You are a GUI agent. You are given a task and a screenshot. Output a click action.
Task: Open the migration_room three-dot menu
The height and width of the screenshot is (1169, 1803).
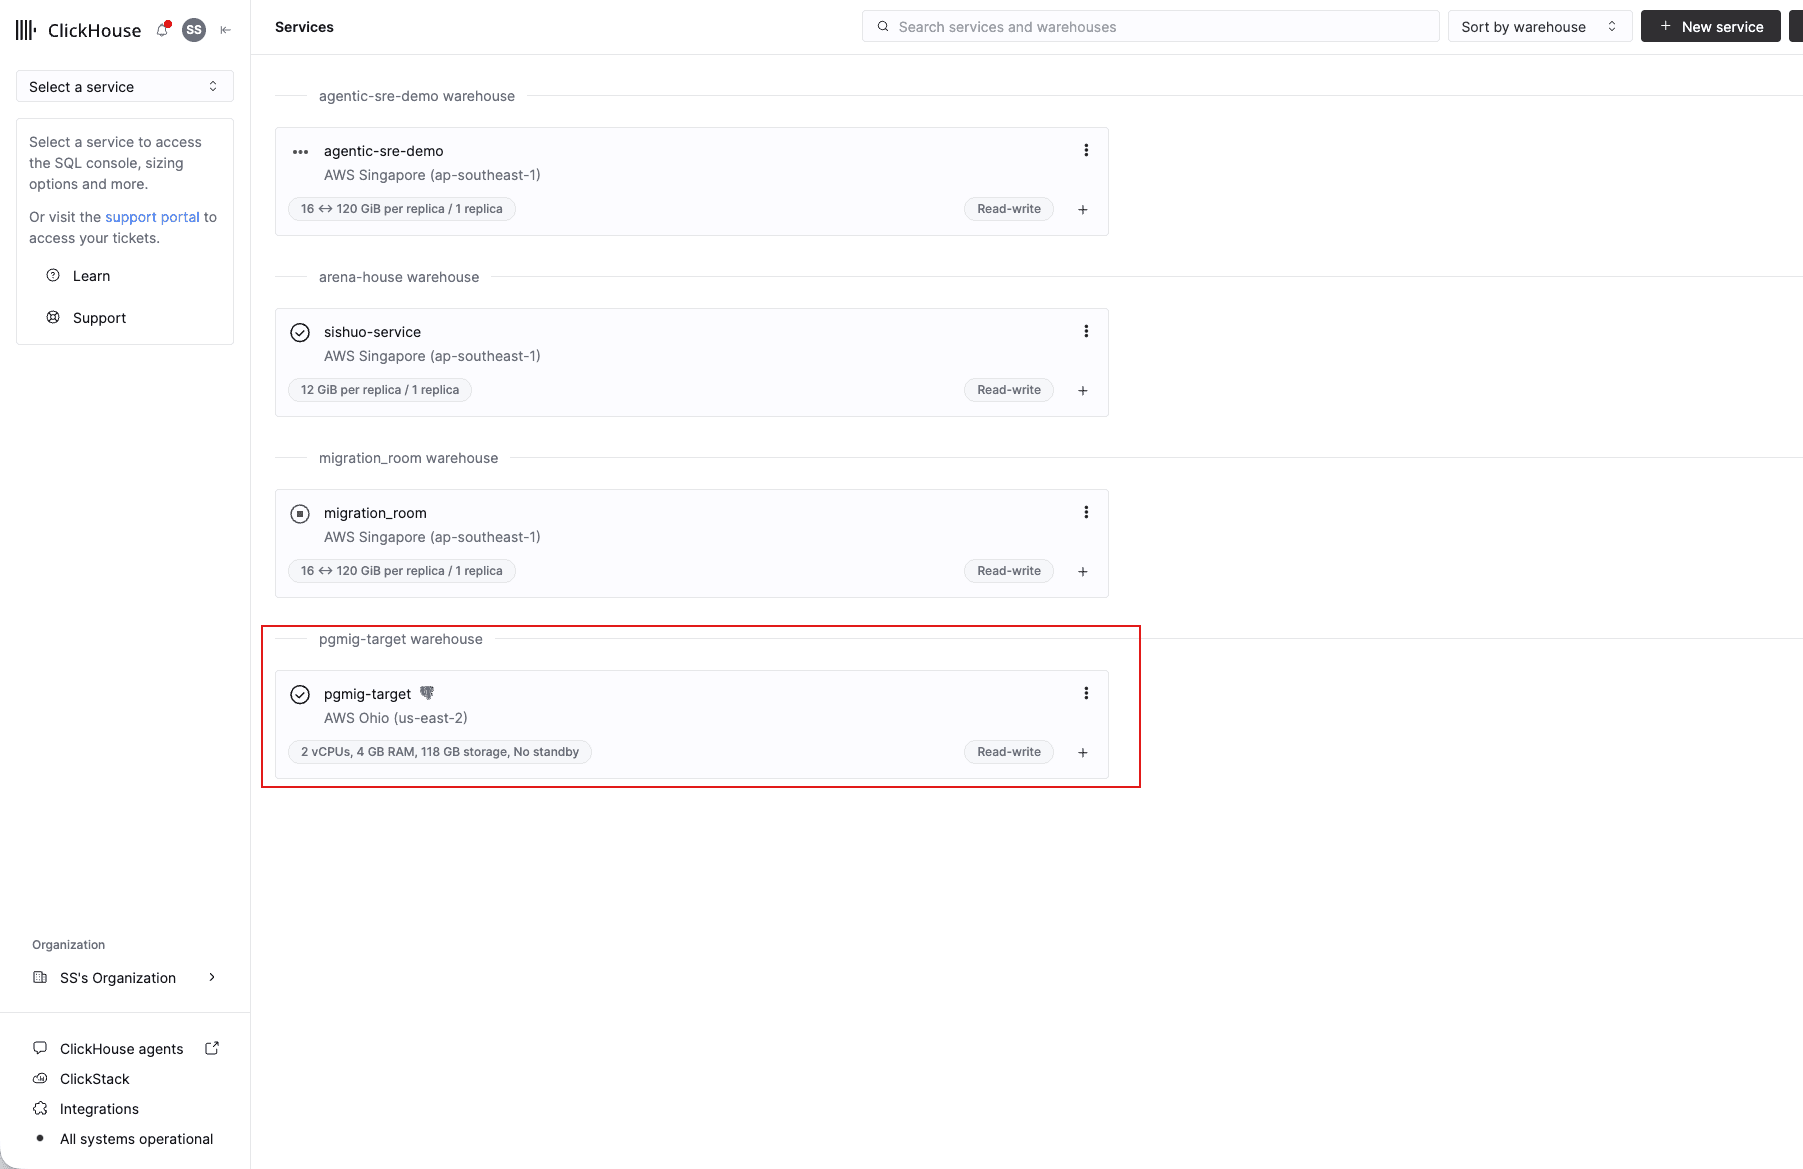[1086, 512]
